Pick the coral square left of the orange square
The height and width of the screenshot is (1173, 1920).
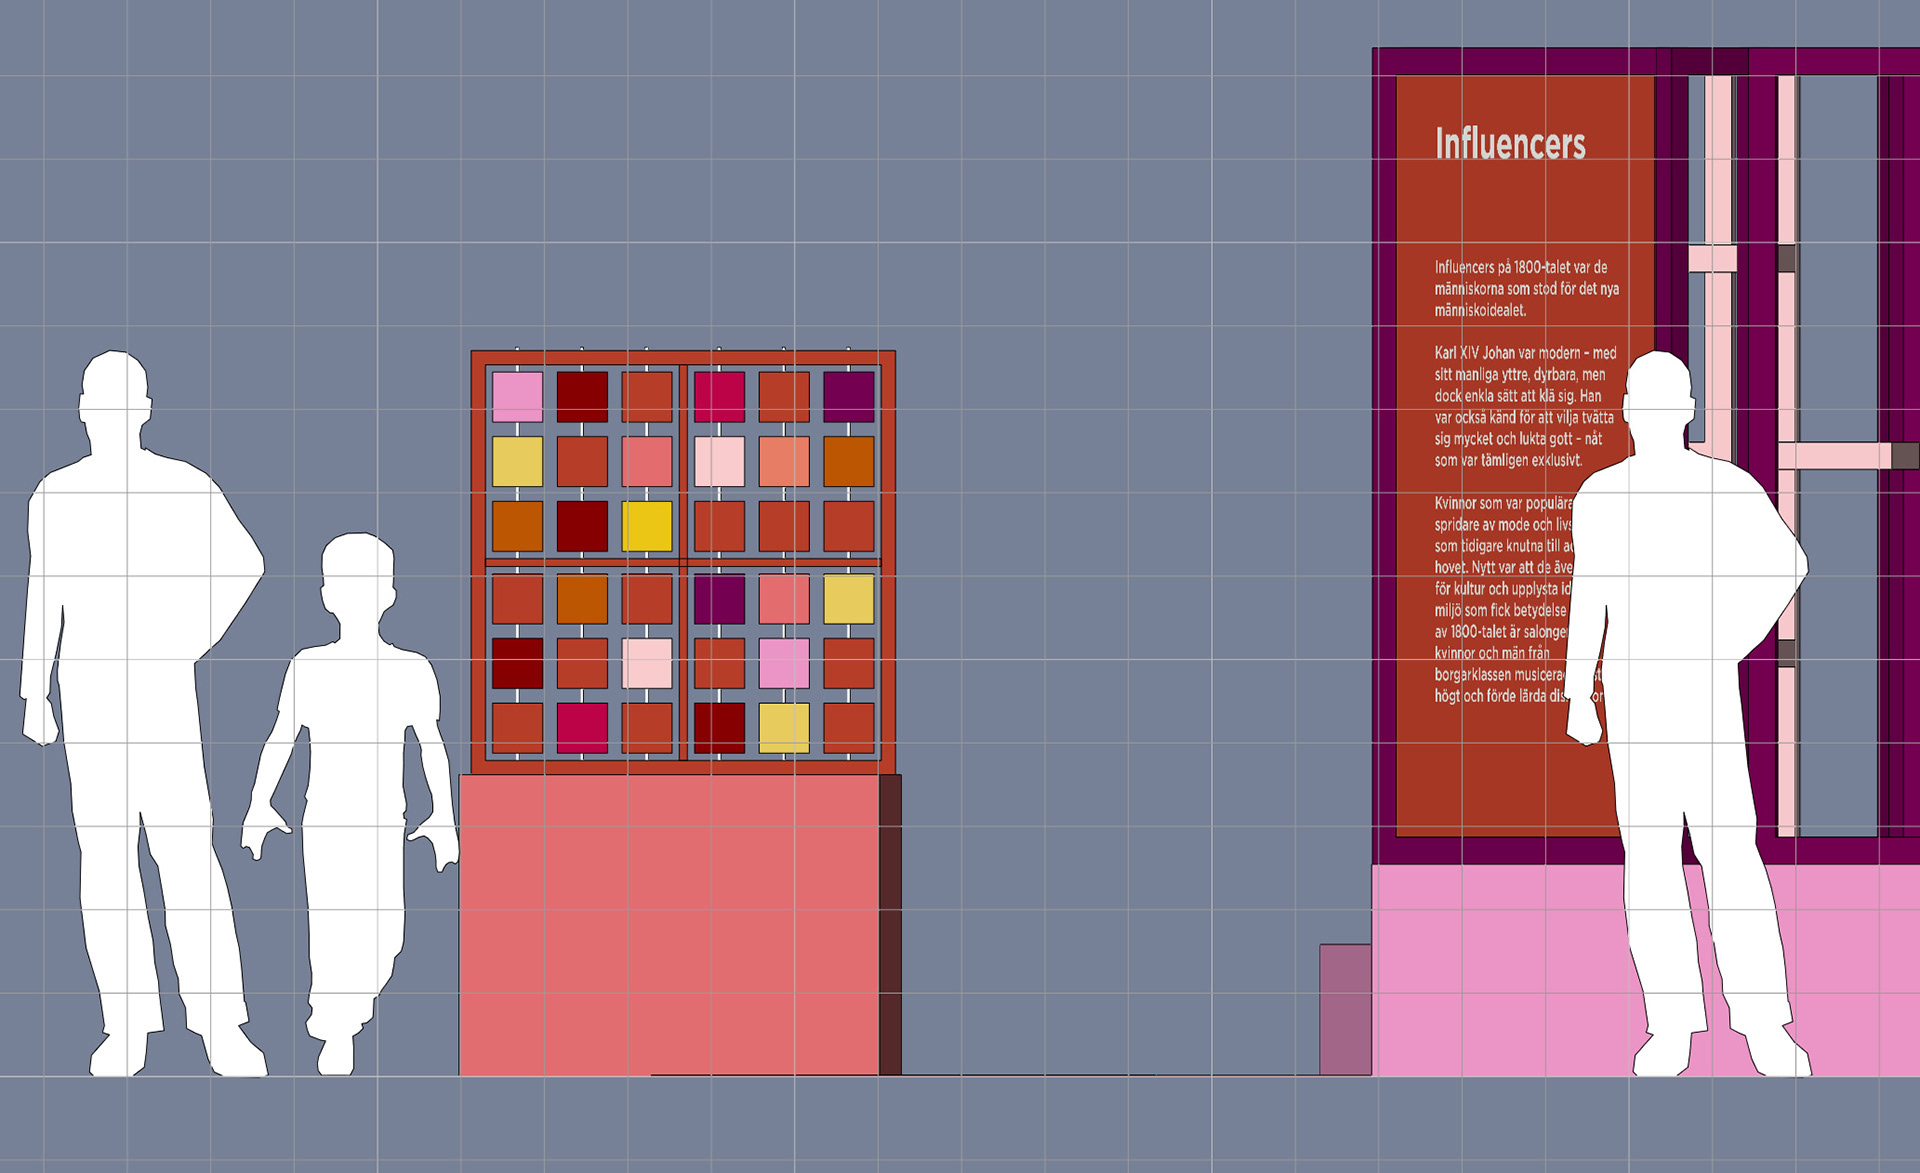pos(784,461)
